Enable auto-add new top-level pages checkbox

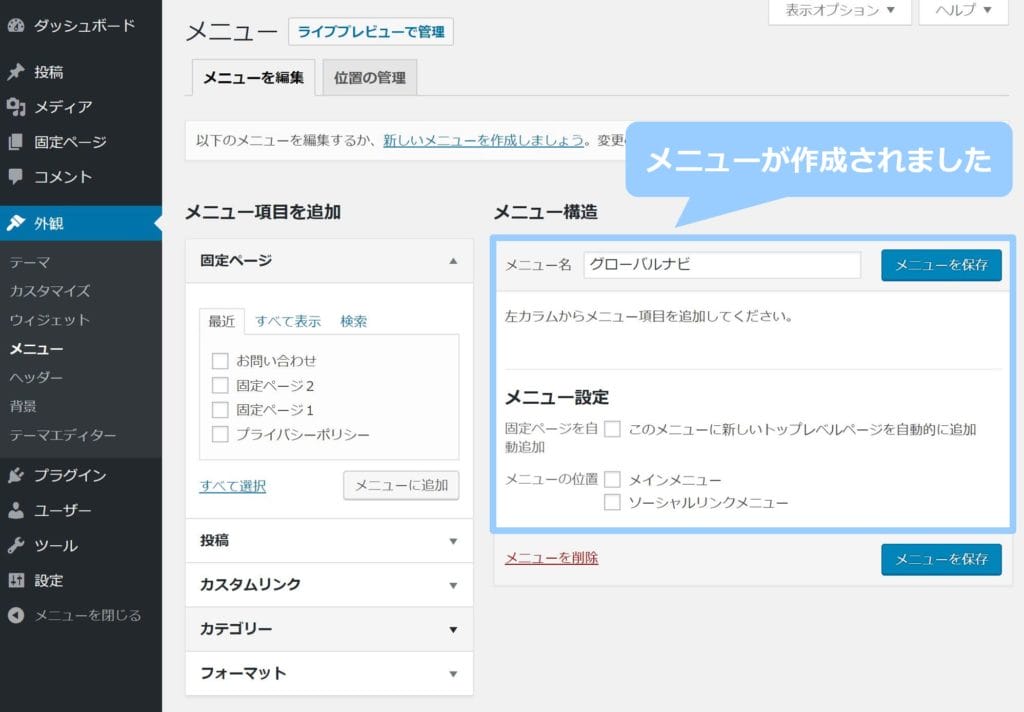coord(612,429)
